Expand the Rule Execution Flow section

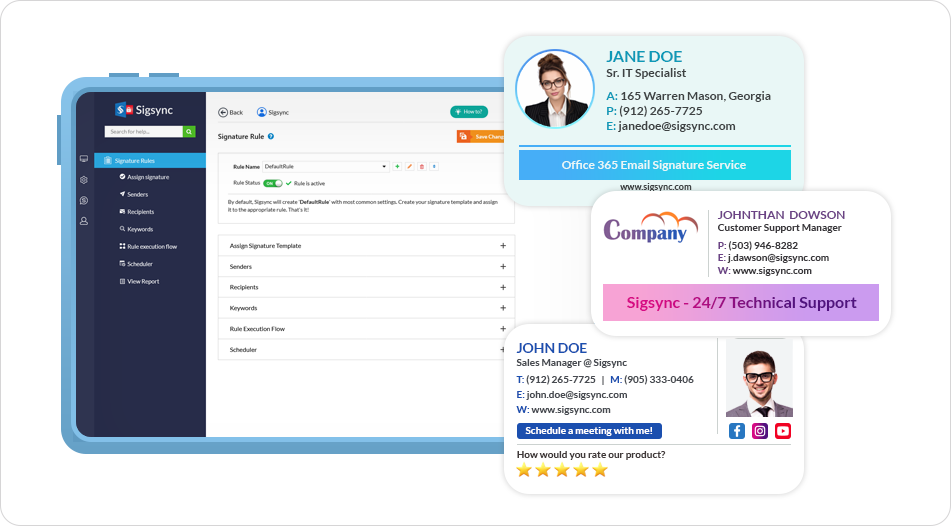pos(503,329)
